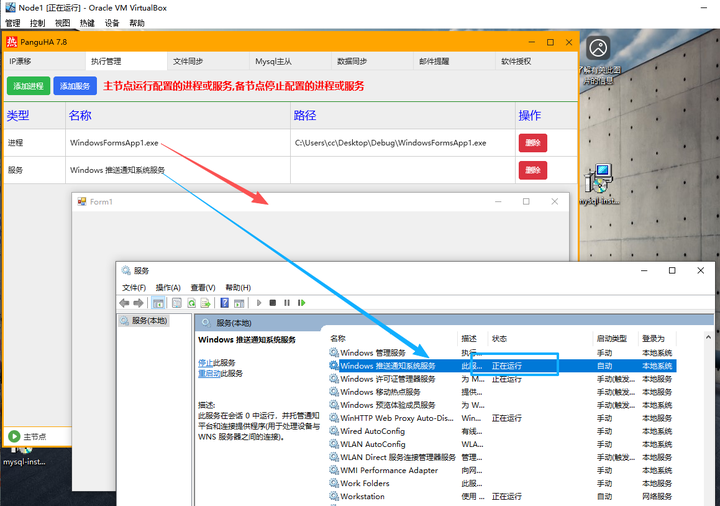Image resolution: width=720 pixels, height=506 pixels.
Task: Click the round user-picture desktop icon
Action: click(x=598, y=48)
